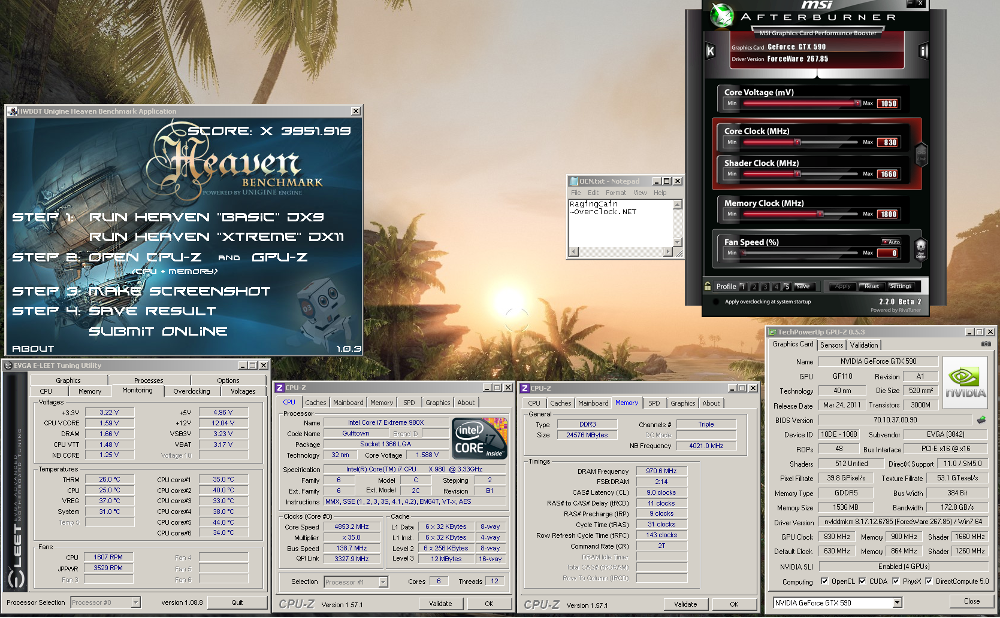Click the Afterburner Save profile button

coord(802,286)
